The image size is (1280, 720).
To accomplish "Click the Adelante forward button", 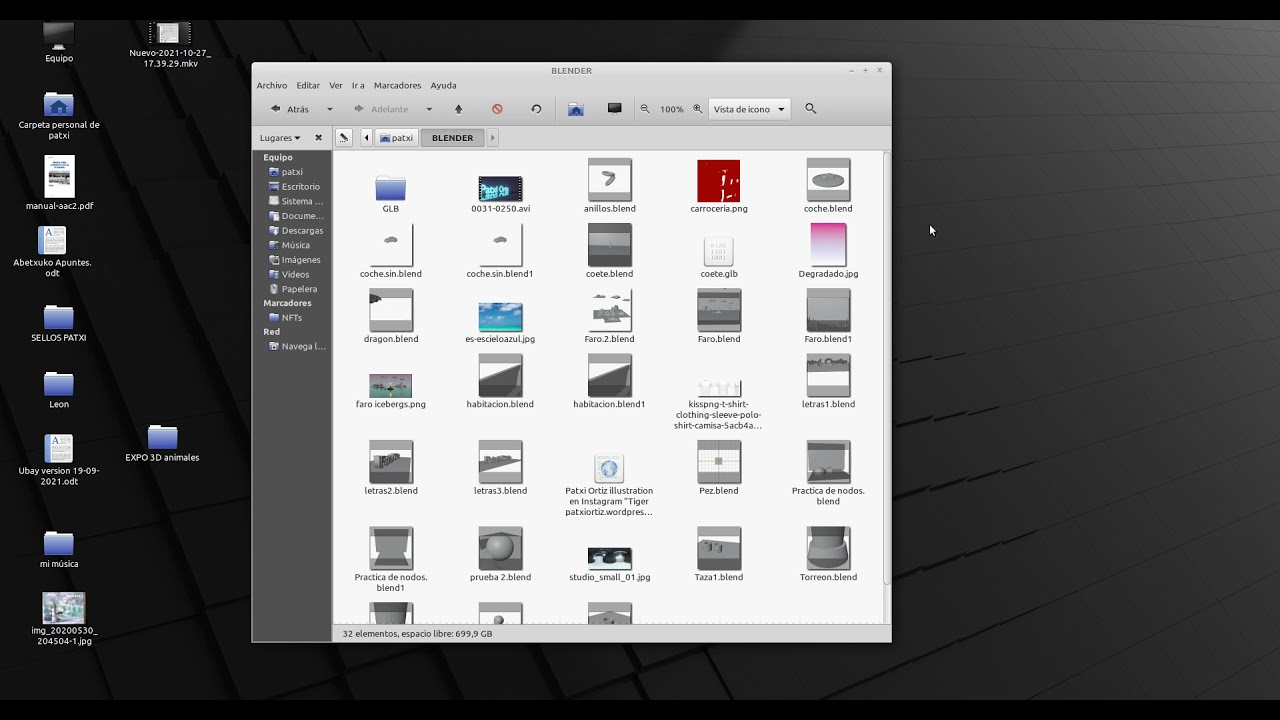I will [381, 109].
